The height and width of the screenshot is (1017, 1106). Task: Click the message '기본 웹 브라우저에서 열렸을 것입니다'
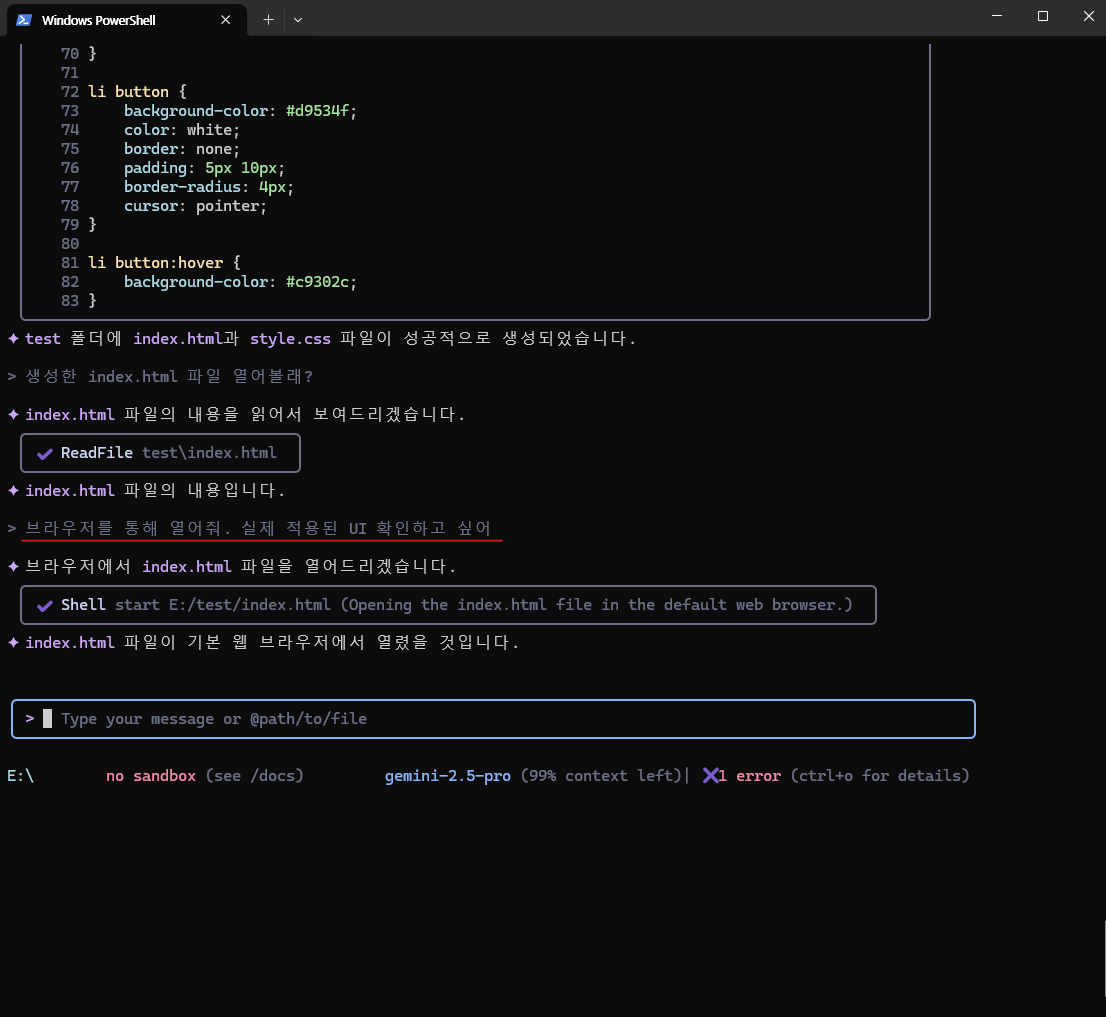click(353, 642)
